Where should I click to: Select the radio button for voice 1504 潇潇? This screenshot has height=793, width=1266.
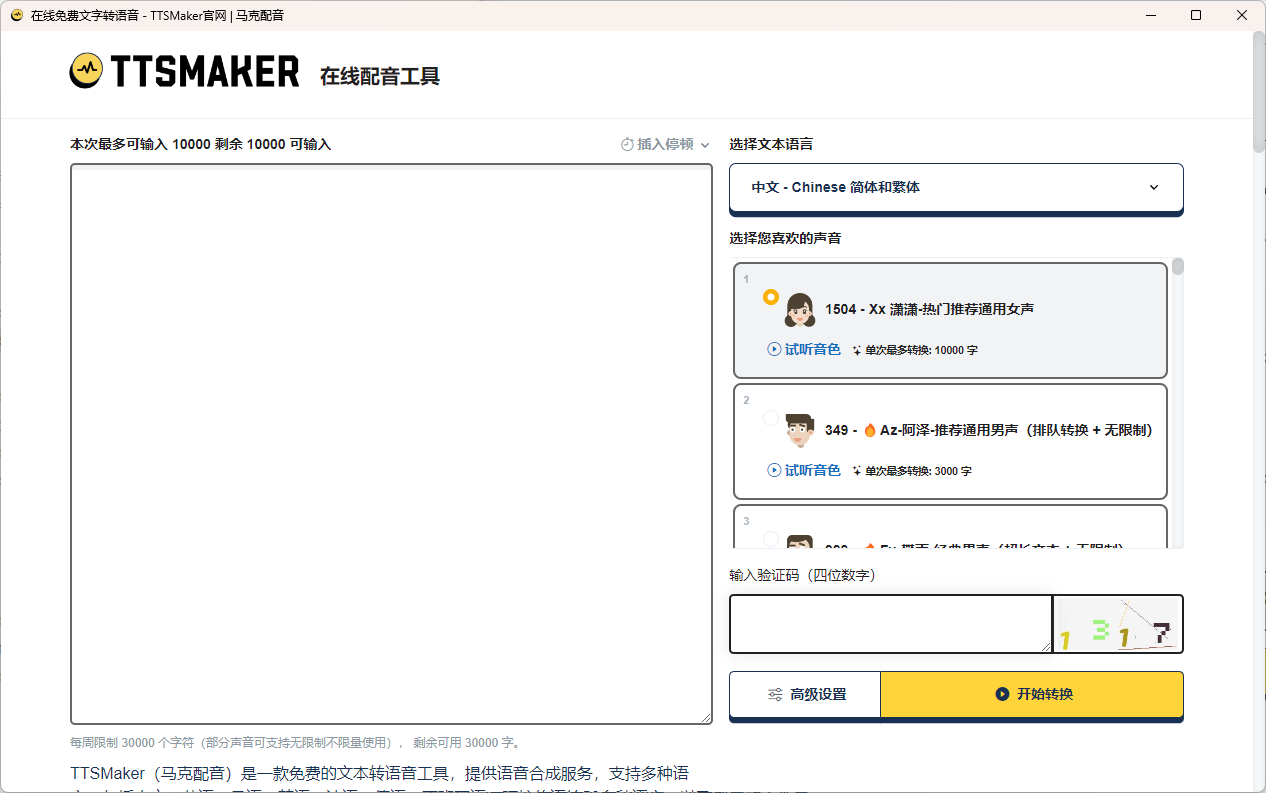pyautogui.click(x=769, y=297)
